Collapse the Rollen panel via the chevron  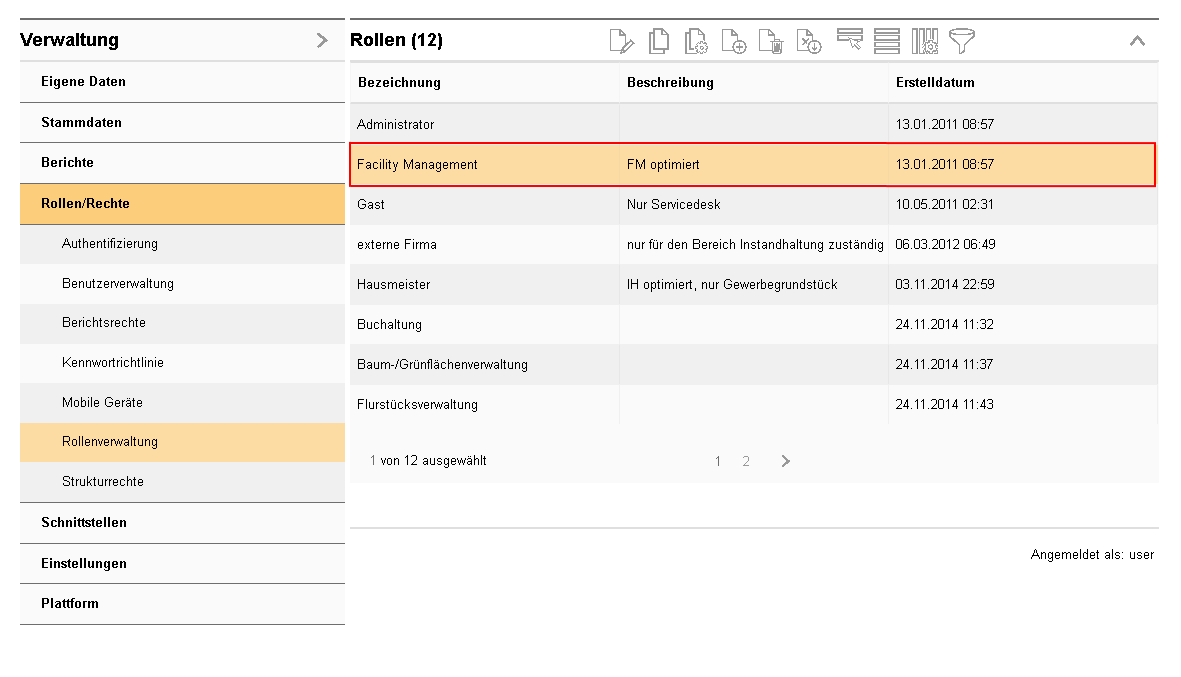coord(1137,41)
